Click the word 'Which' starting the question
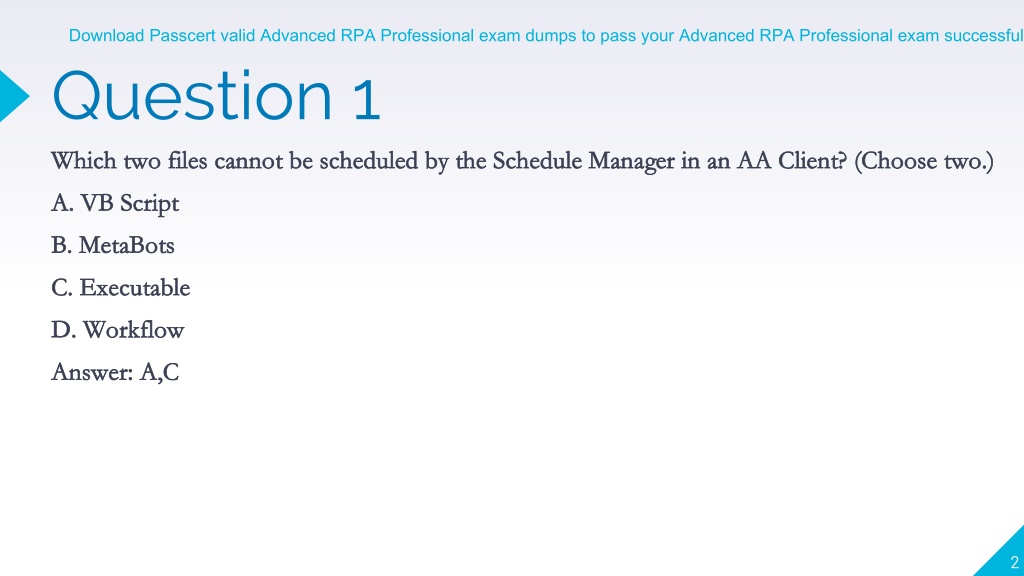Image resolution: width=1024 pixels, height=576 pixels. (84, 161)
